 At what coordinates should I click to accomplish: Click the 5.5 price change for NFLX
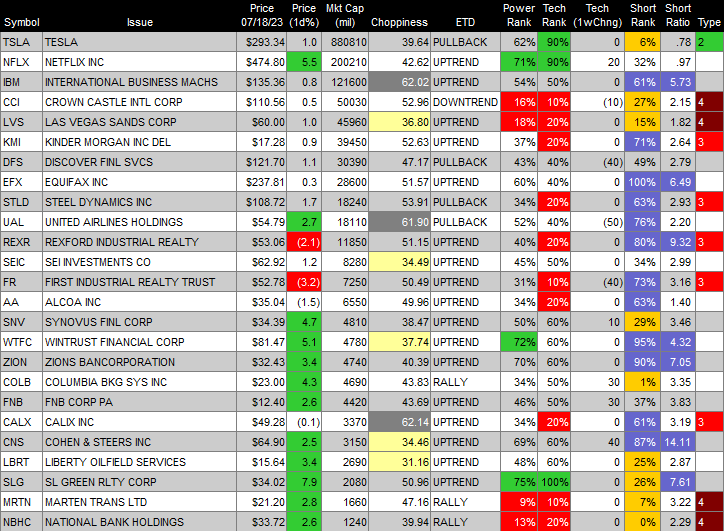tap(304, 62)
